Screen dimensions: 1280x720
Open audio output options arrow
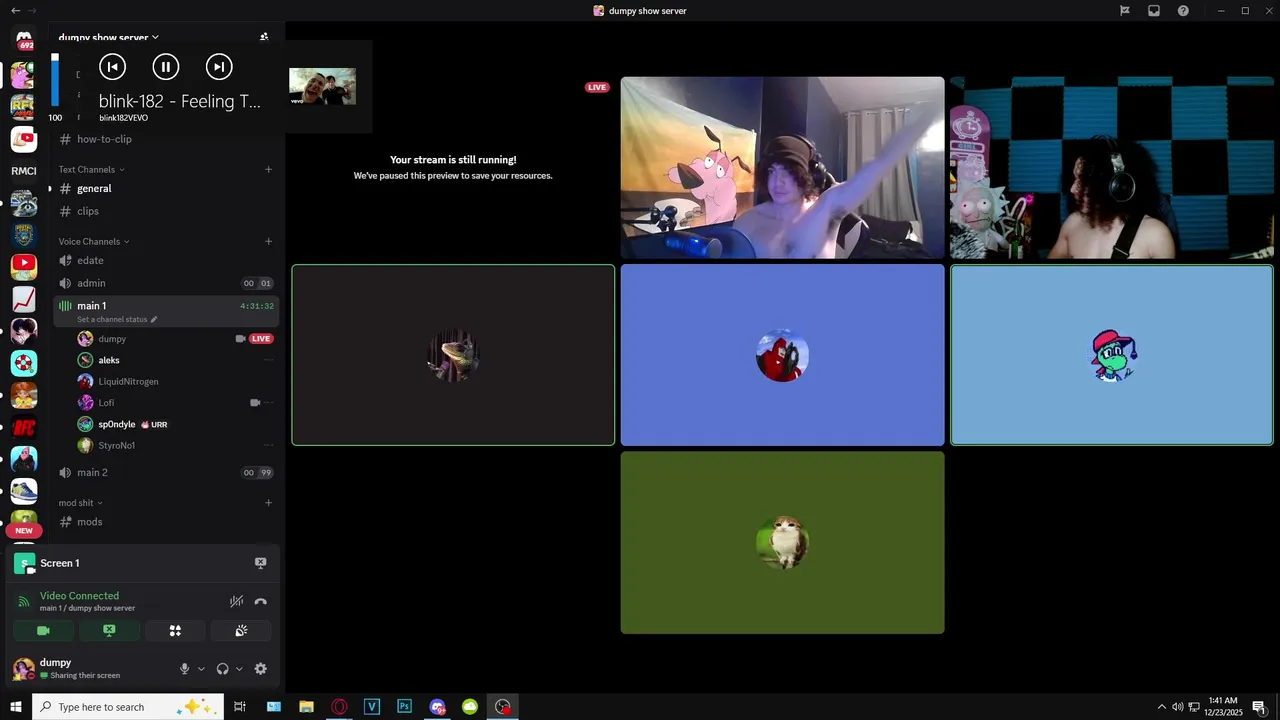239,669
